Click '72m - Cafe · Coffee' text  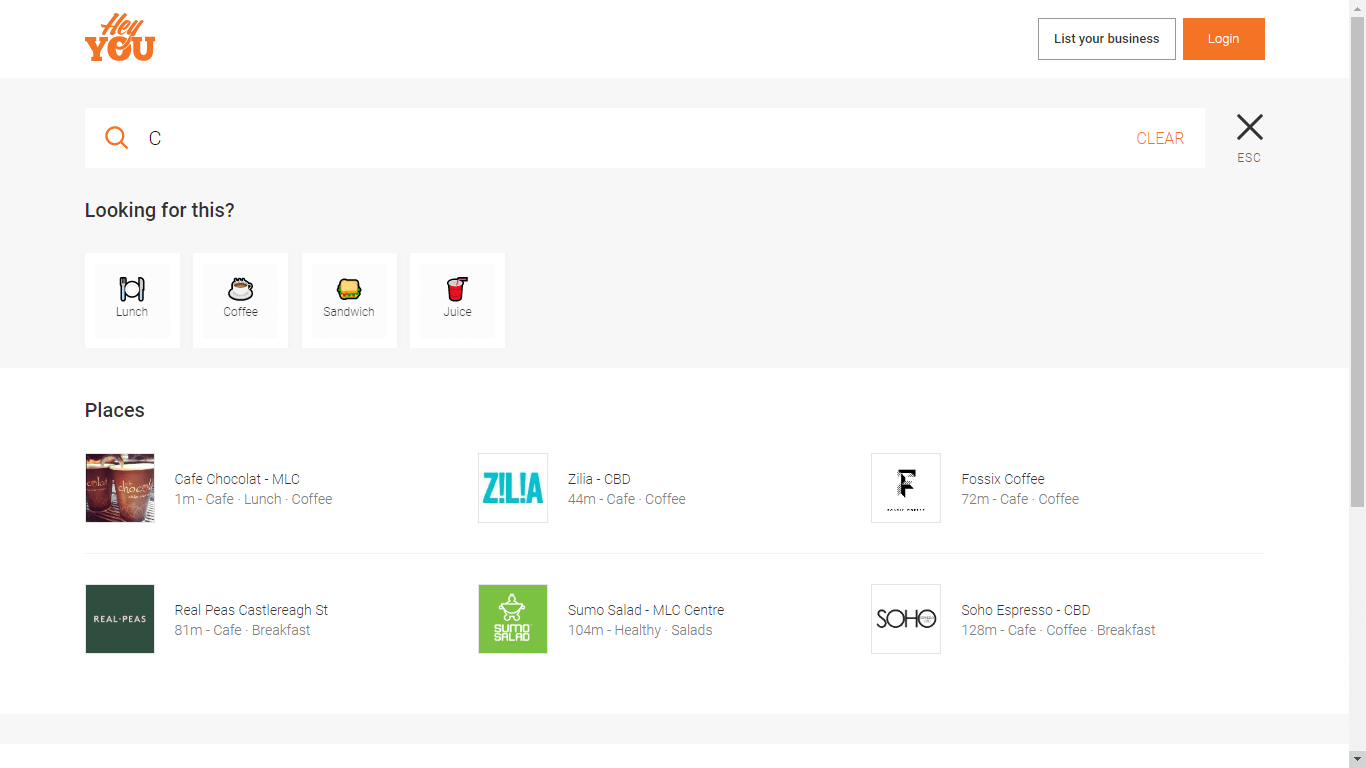1020,499
